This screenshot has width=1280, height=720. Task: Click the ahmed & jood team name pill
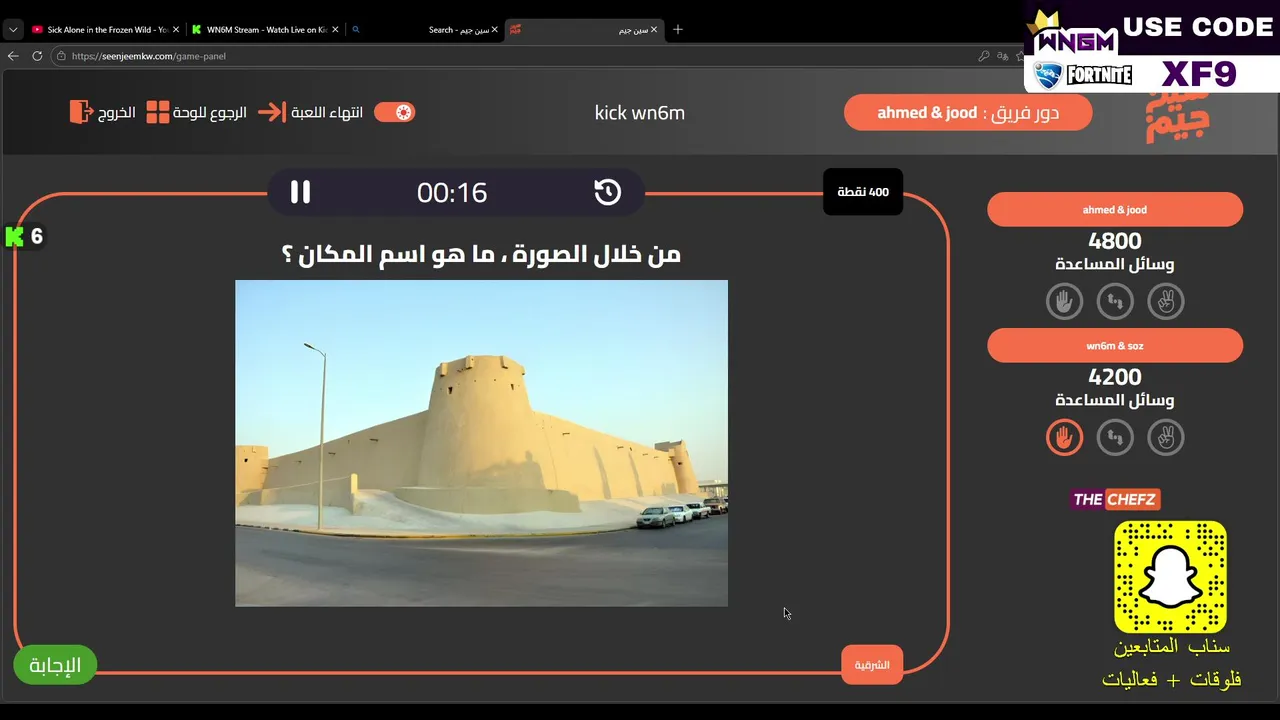1115,210
